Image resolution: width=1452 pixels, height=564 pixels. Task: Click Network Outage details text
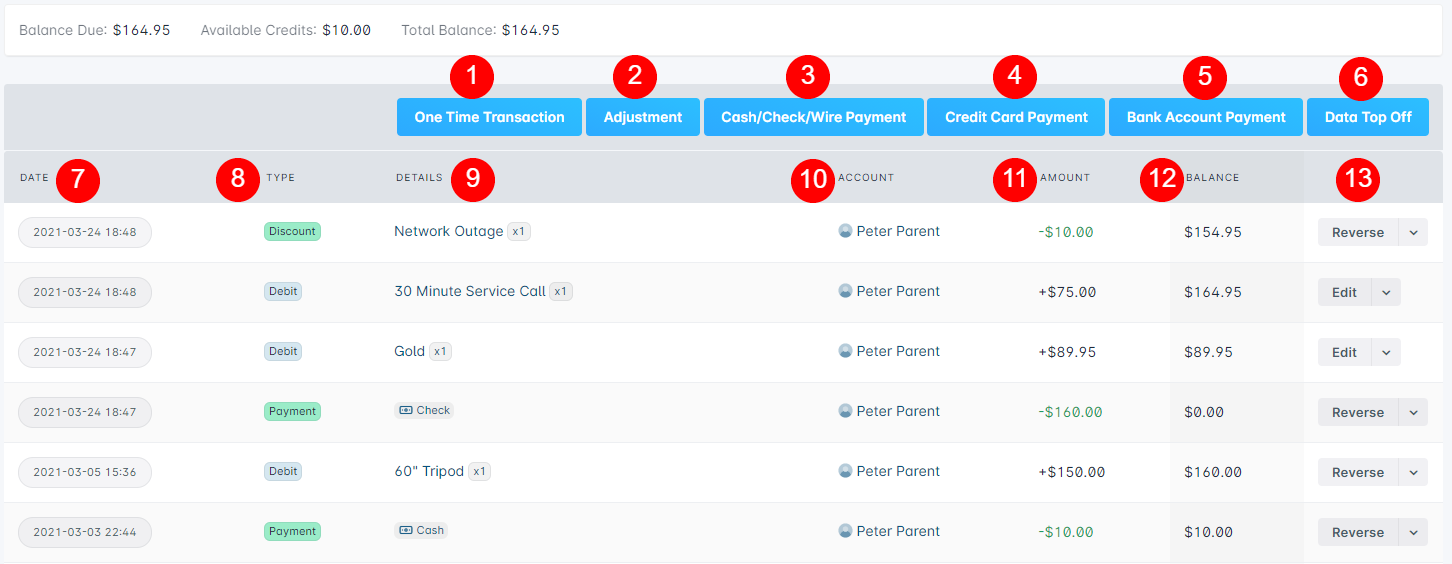(449, 231)
